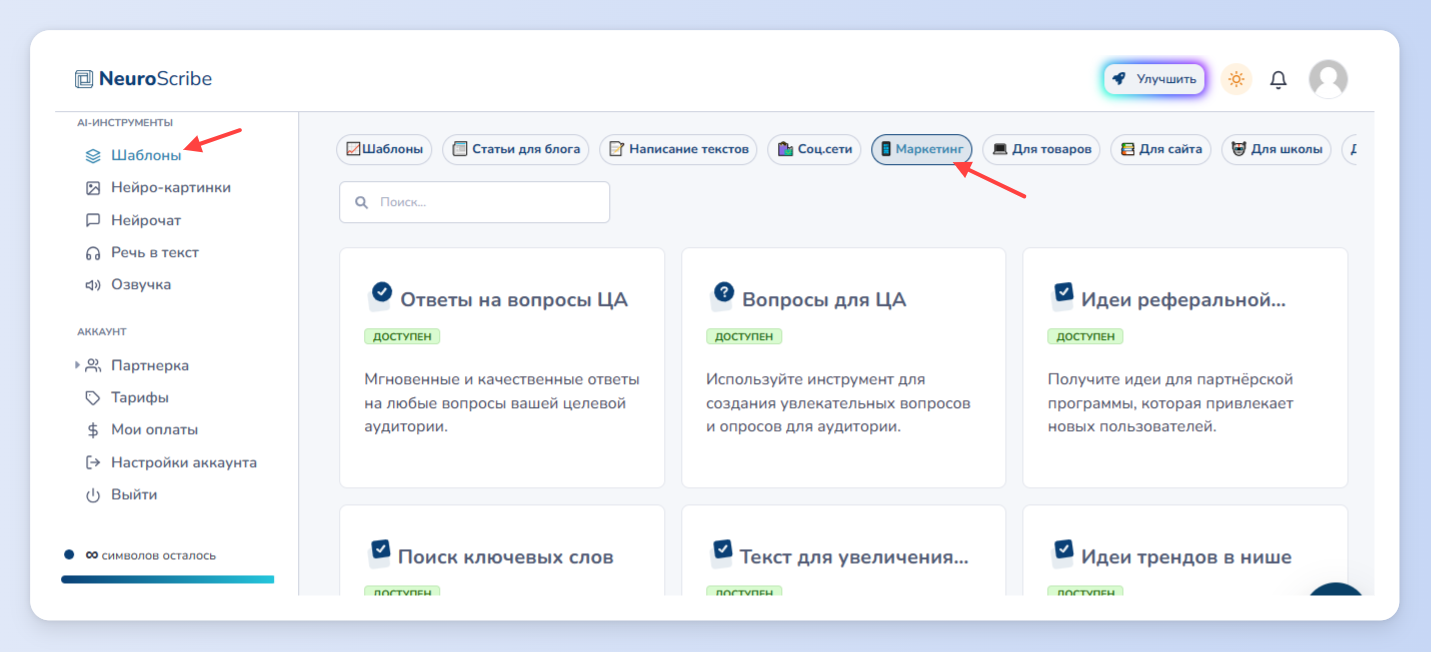The width and height of the screenshot is (1431, 652).
Task: Click the Поиск... search input field
Action: point(475,202)
